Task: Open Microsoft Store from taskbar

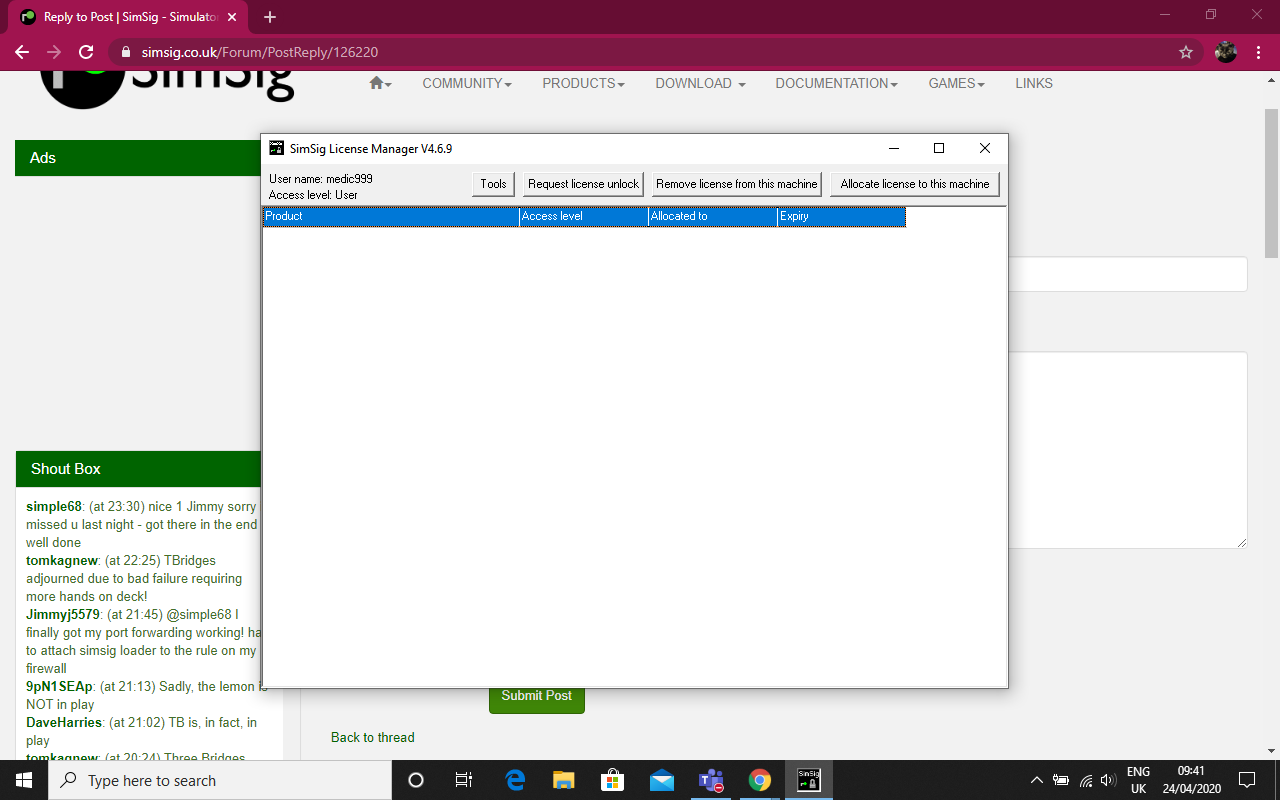Action: 613,780
